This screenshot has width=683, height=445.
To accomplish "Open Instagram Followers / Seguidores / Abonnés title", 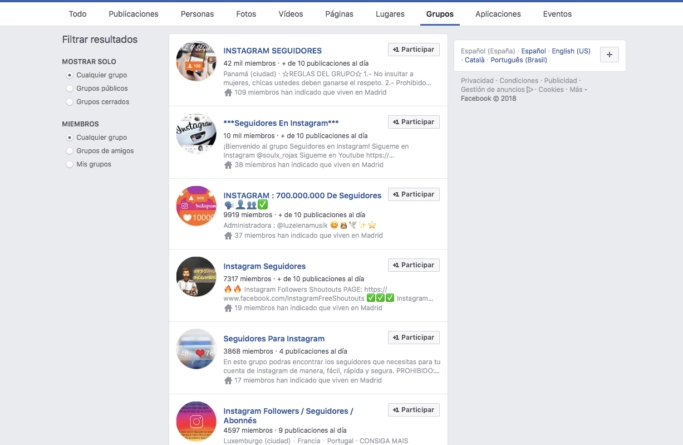I will pyautogui.click(x=288, y=415).
